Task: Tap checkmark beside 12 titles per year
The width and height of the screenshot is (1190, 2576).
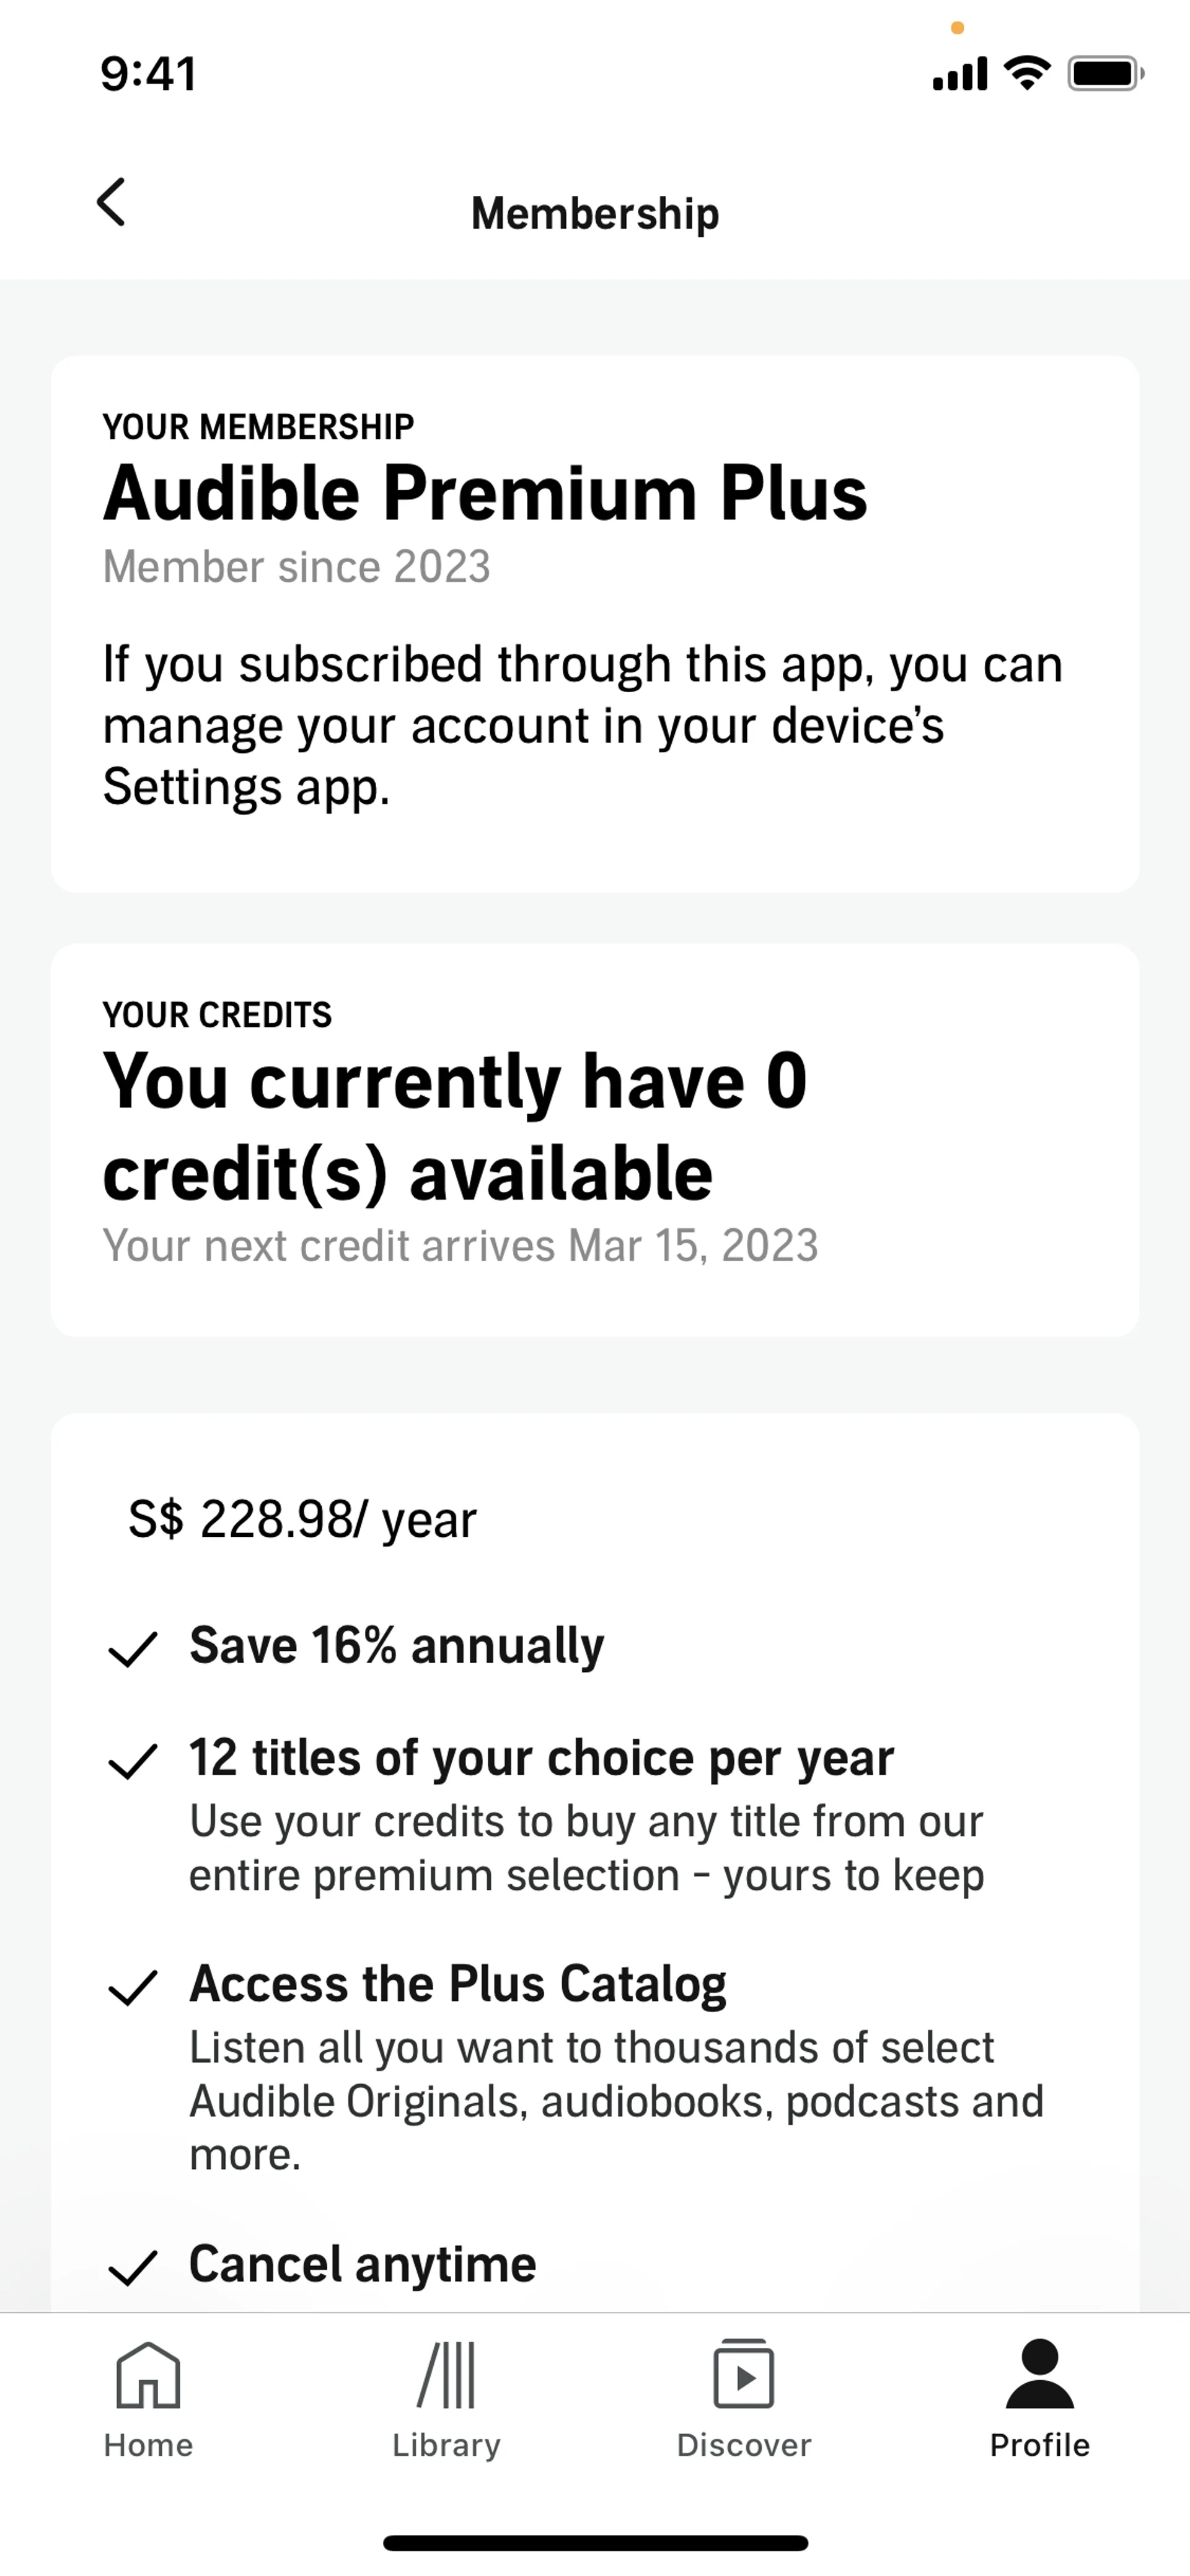Action: (132, 1761)
